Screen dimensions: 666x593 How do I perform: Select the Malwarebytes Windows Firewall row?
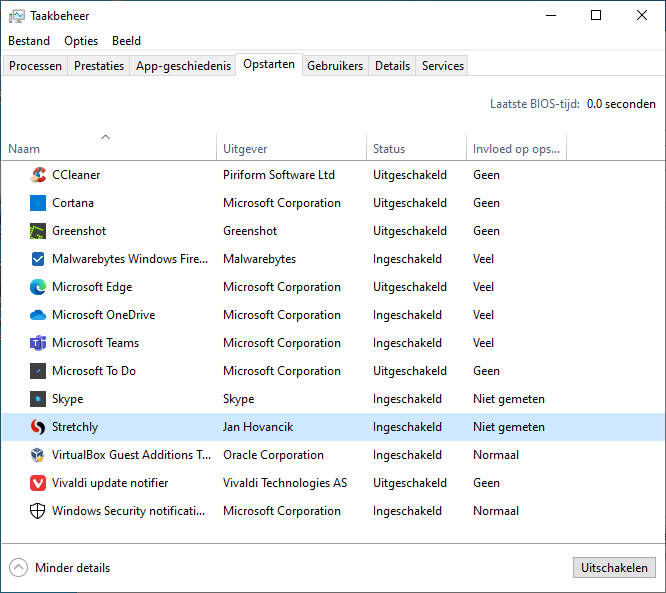click(x=130, y=259)
